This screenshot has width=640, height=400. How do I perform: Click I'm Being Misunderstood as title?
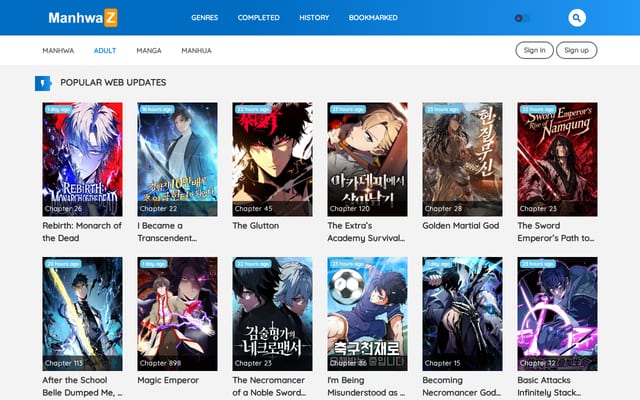pyautogui.click(x=366, y=386)
